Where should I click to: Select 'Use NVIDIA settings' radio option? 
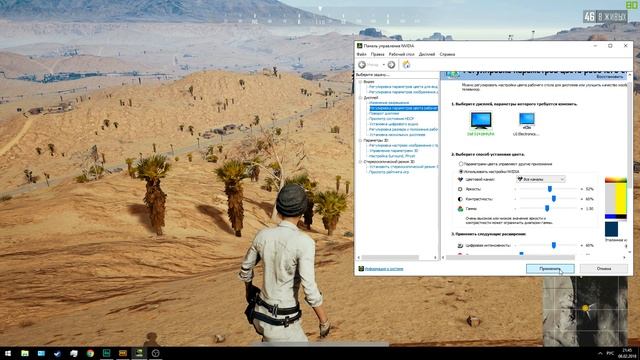tap(461, 171)
